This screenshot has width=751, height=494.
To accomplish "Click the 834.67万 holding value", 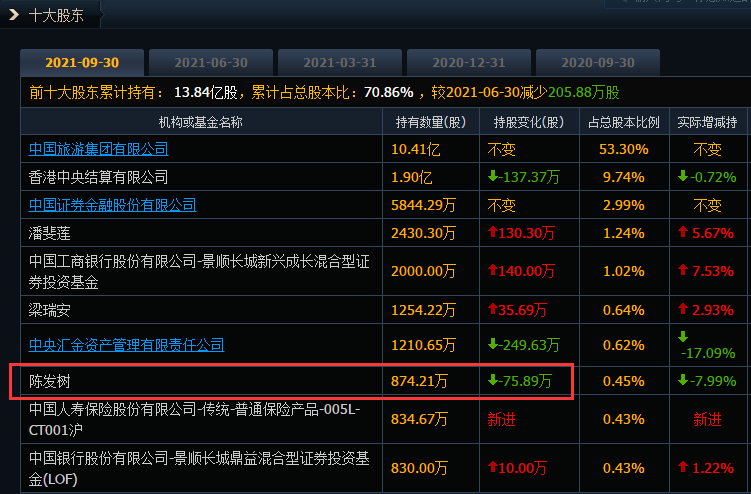I will 420,419.
